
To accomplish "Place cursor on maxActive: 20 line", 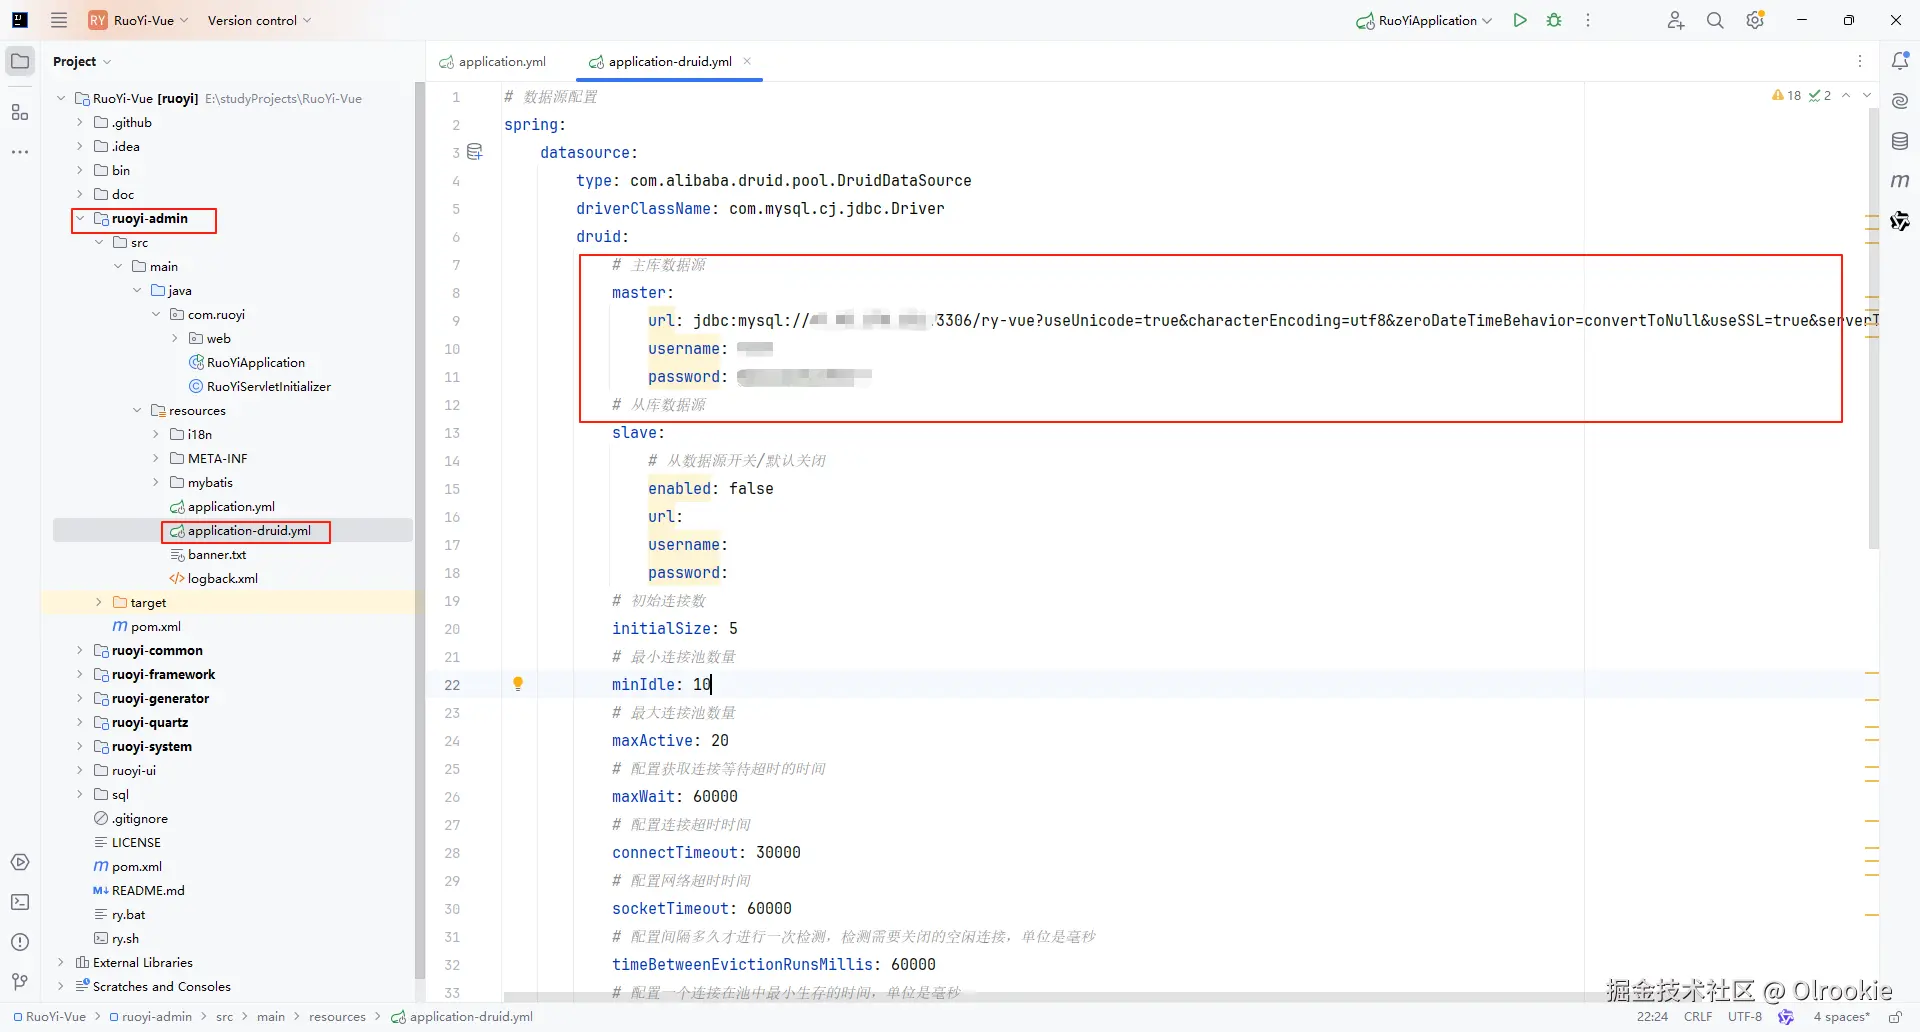I will [670, 740].
